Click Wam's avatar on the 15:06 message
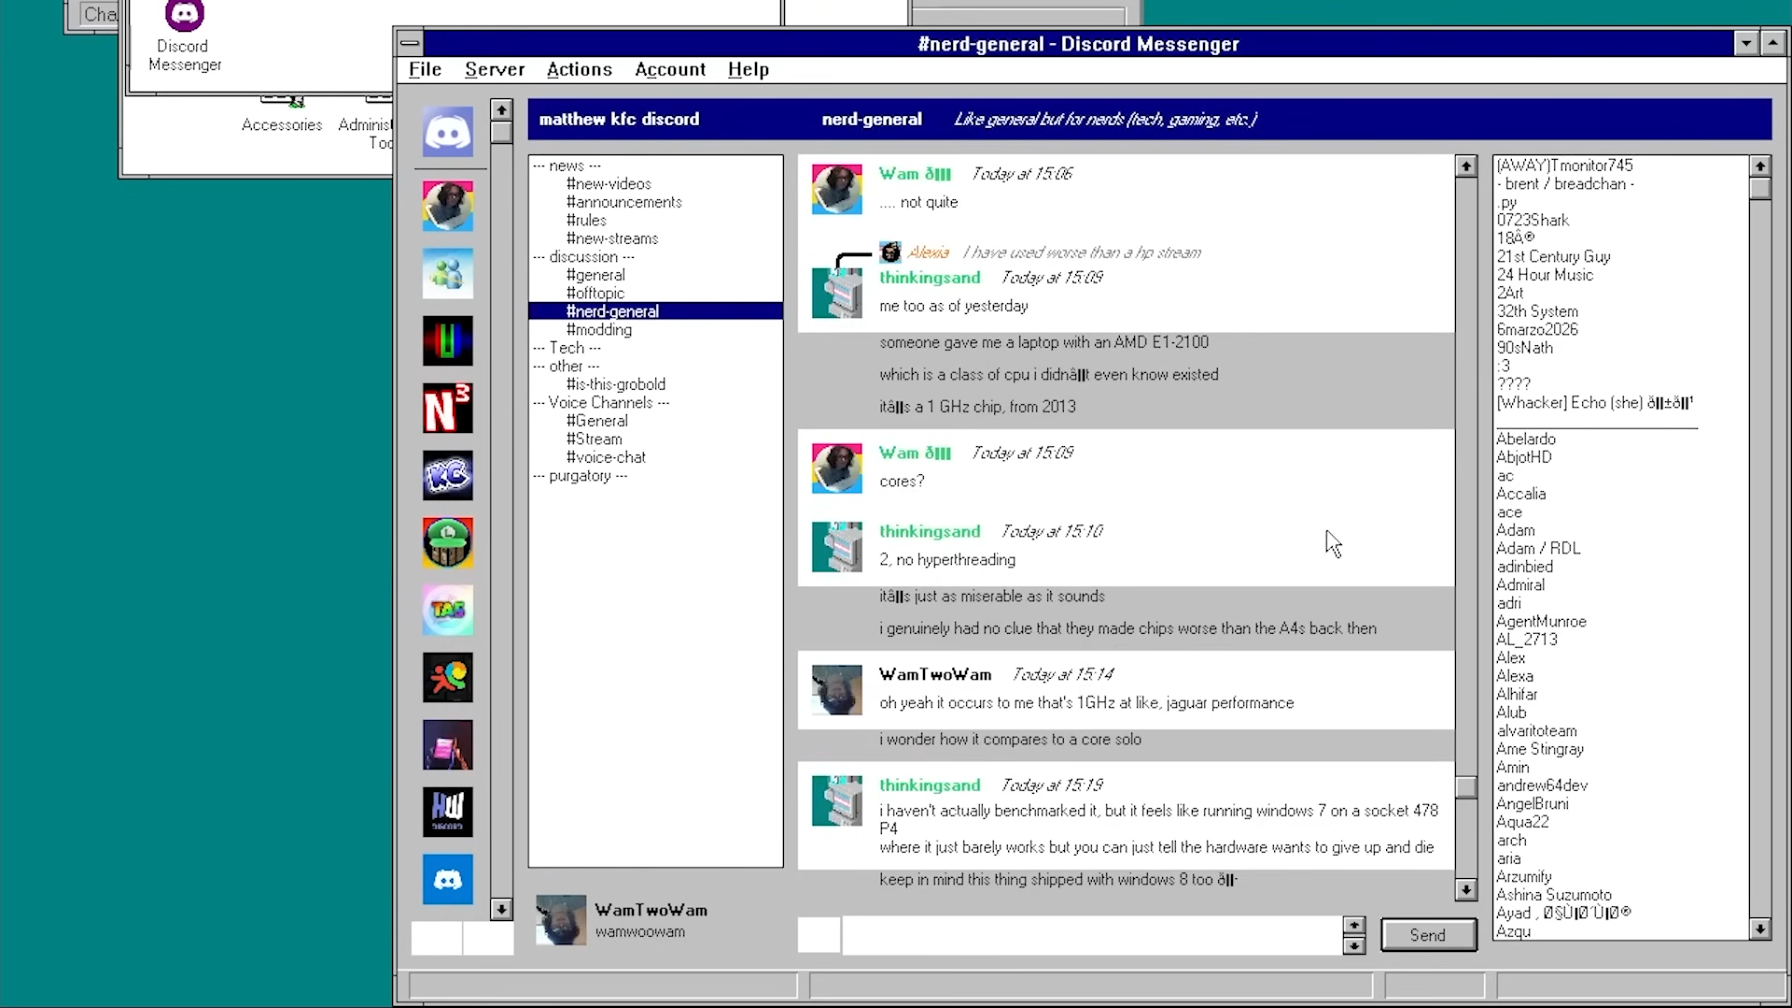Image resolution: width=1792 pixels, height=1008 pixels. (x=837, y=189)
